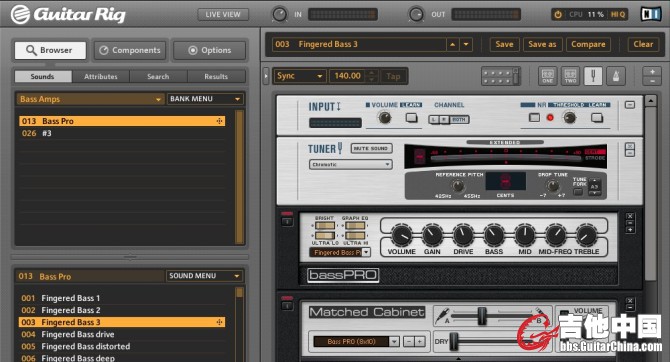Screen dimensions: 670x362
Task: Click the noise reduction THRESHOLD knob
Action: coord(569,118)
